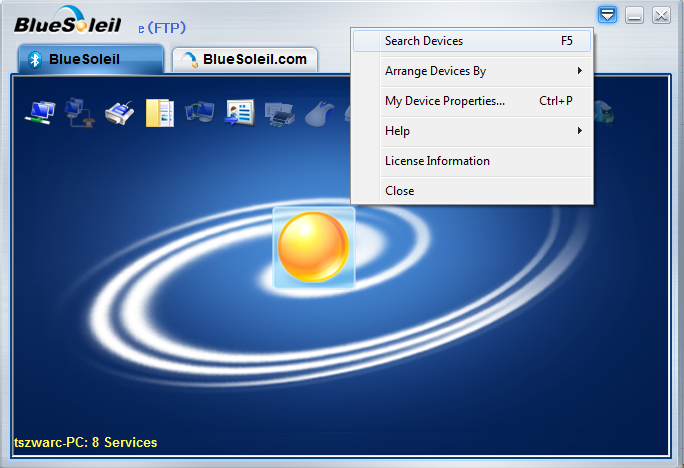Viewport: 684px width, 468px height.
Task: Click the 'tszwarc-PC: 8 Services' status text
Action: (86, 442)
